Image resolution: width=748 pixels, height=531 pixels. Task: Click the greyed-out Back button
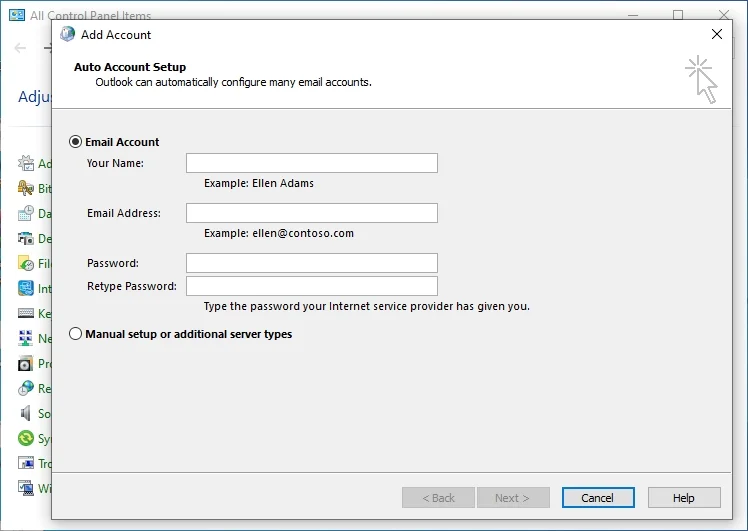pyautogui.click(x=438, y=498)
